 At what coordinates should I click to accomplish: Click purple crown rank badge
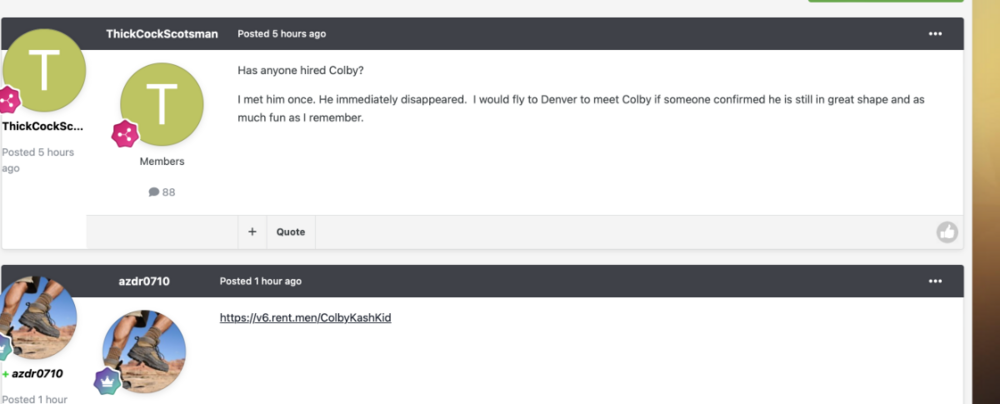[107, 381]
